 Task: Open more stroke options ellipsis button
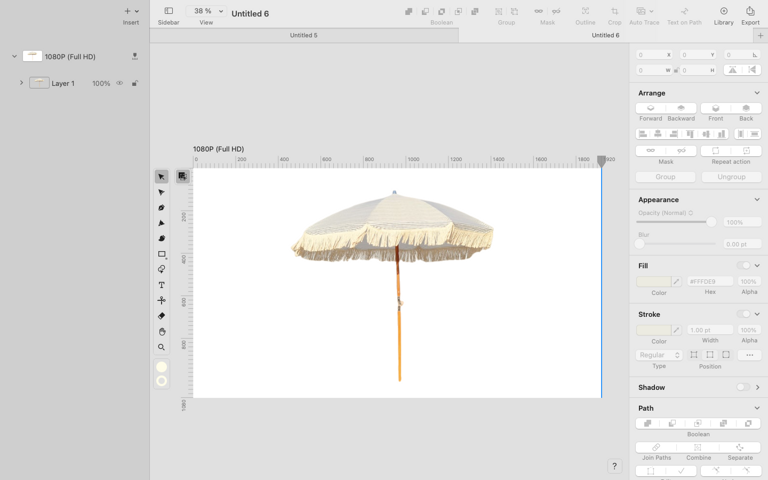(749, 355)
